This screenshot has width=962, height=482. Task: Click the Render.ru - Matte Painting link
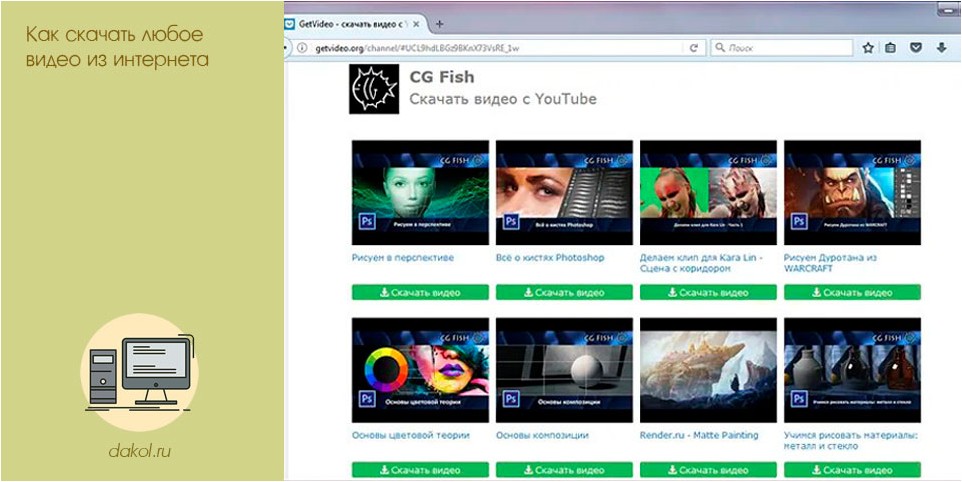(x=699, y=435)
